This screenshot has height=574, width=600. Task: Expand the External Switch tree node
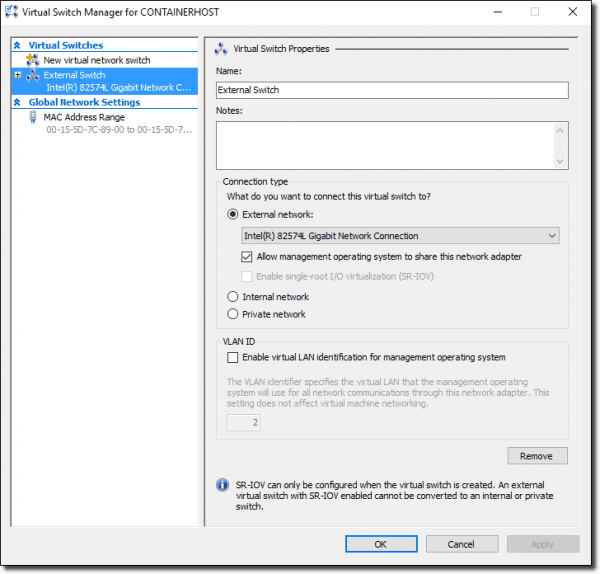[x=18, y=75]
